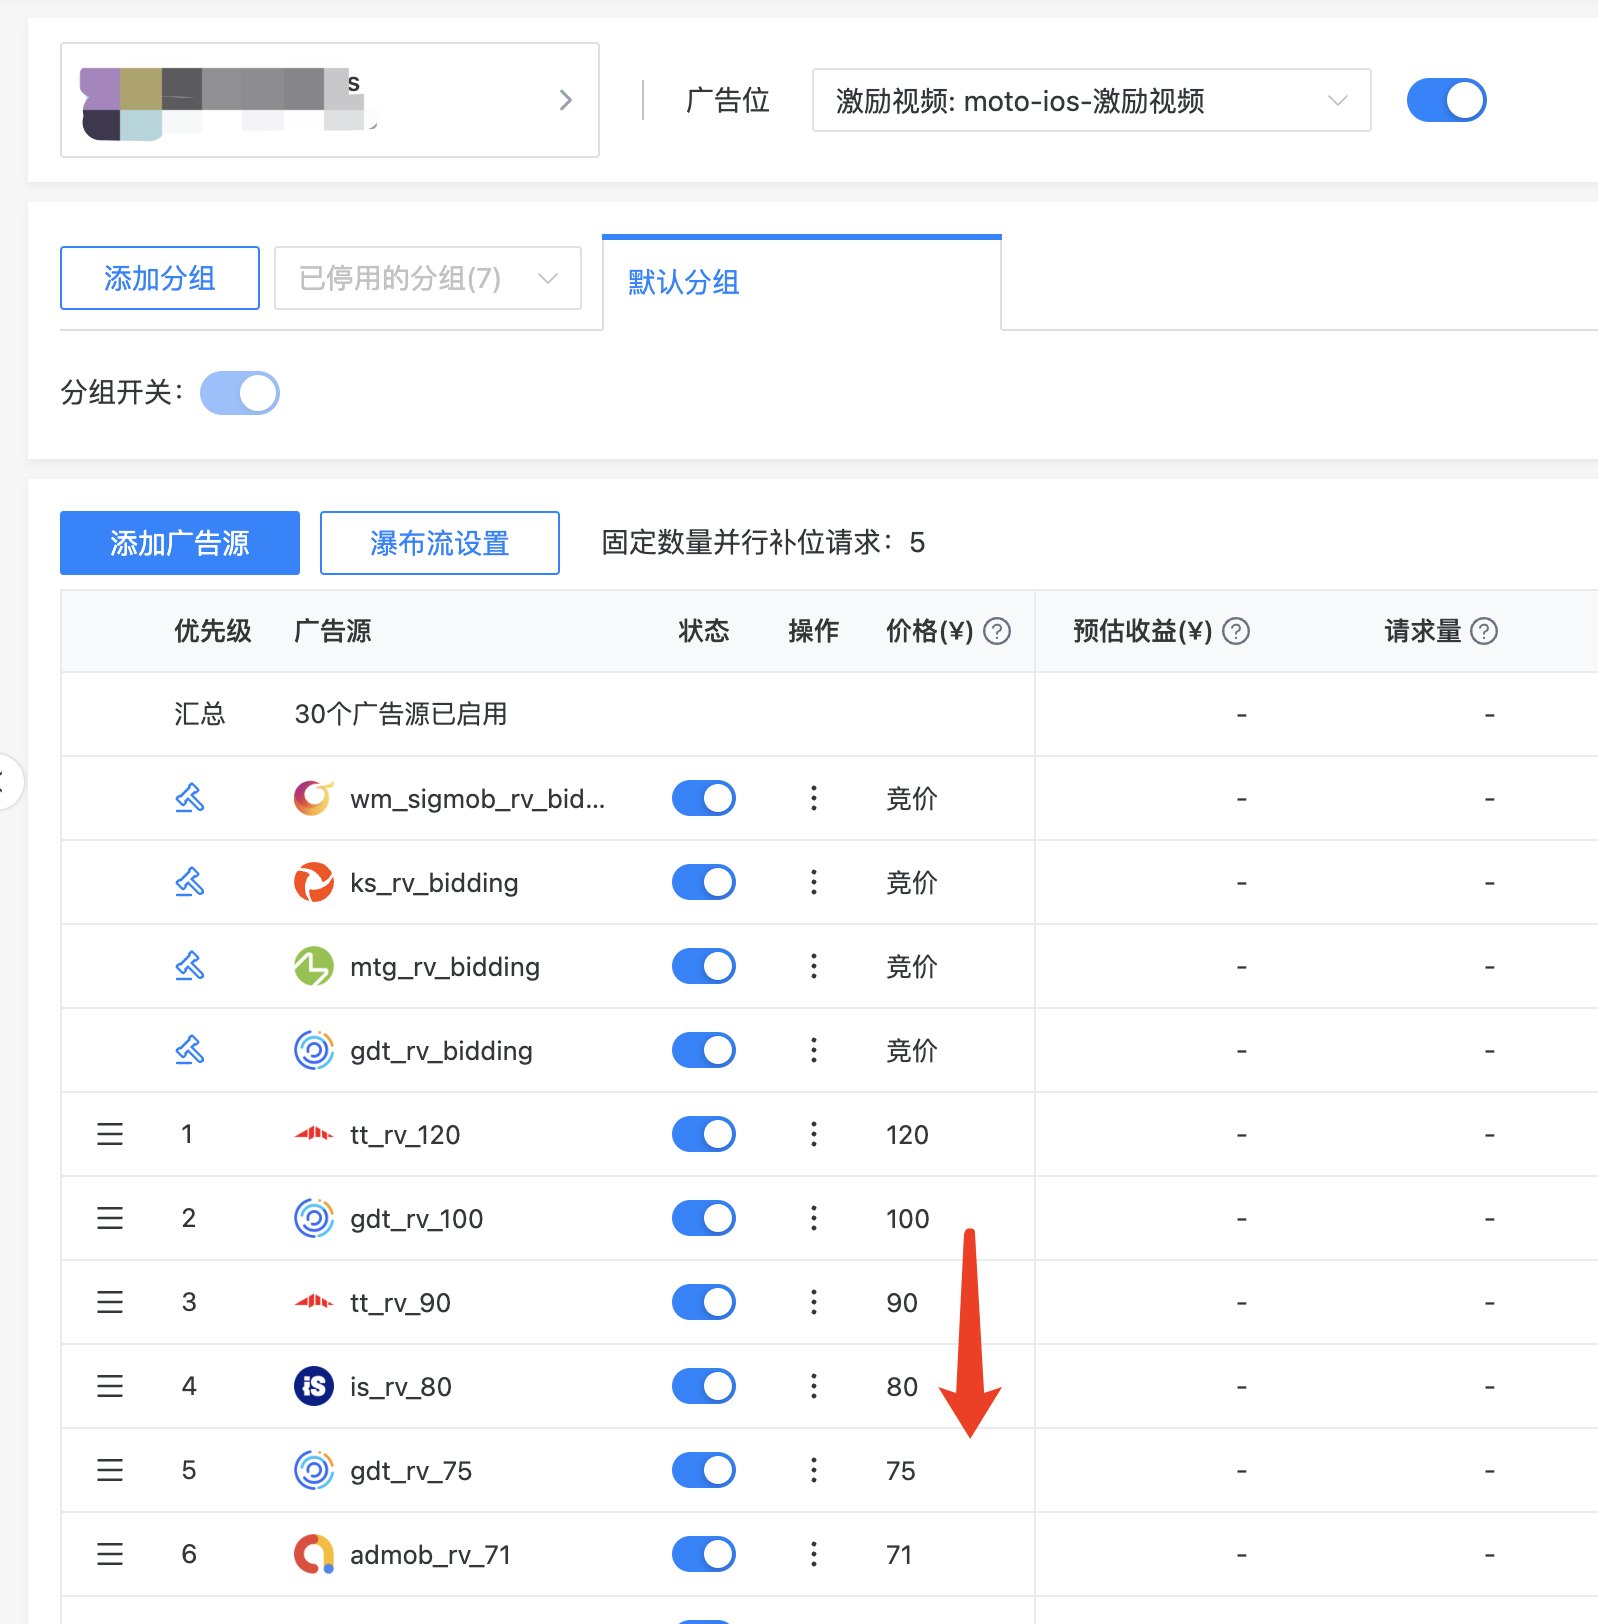
Task: Click bidding icon for wm_sigmob_rv_bid row
Action: [190, 798]
